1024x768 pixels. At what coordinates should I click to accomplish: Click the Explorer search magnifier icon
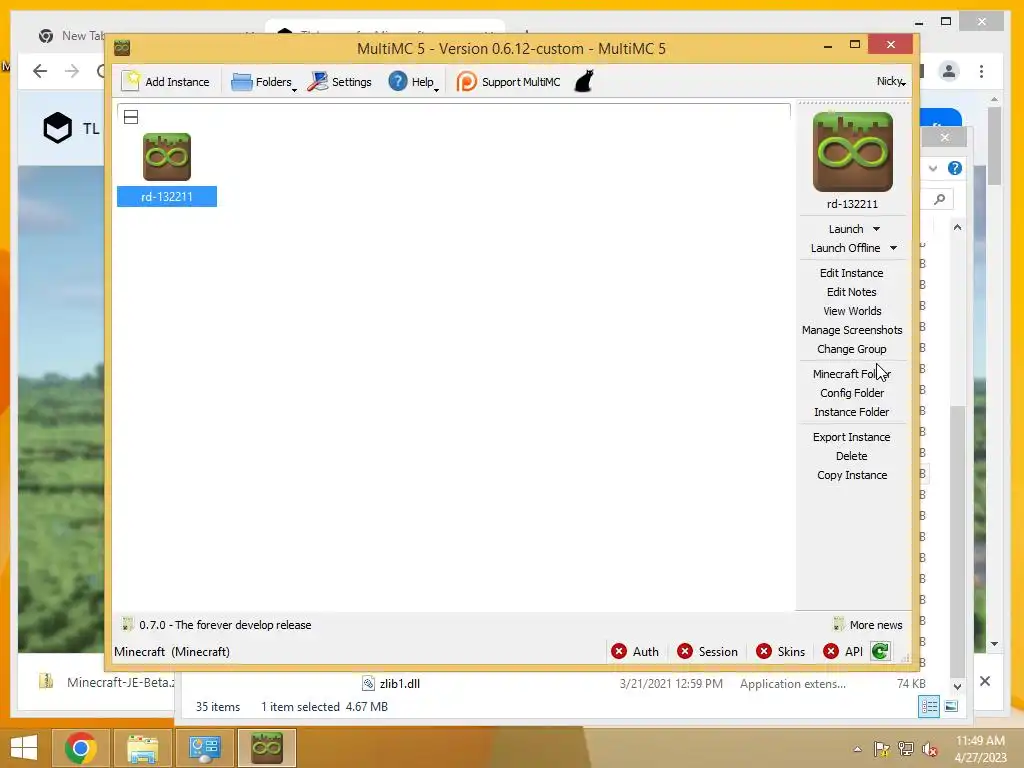point(939,199)
